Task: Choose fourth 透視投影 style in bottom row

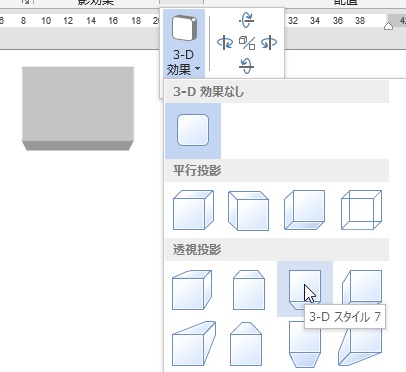Action: [360, 348]
